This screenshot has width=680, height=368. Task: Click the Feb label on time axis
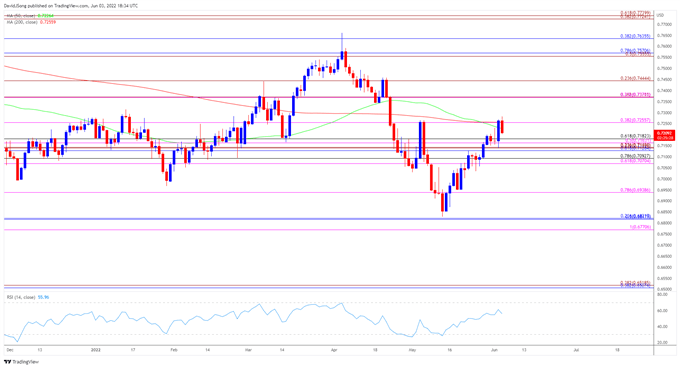[173, 349]
